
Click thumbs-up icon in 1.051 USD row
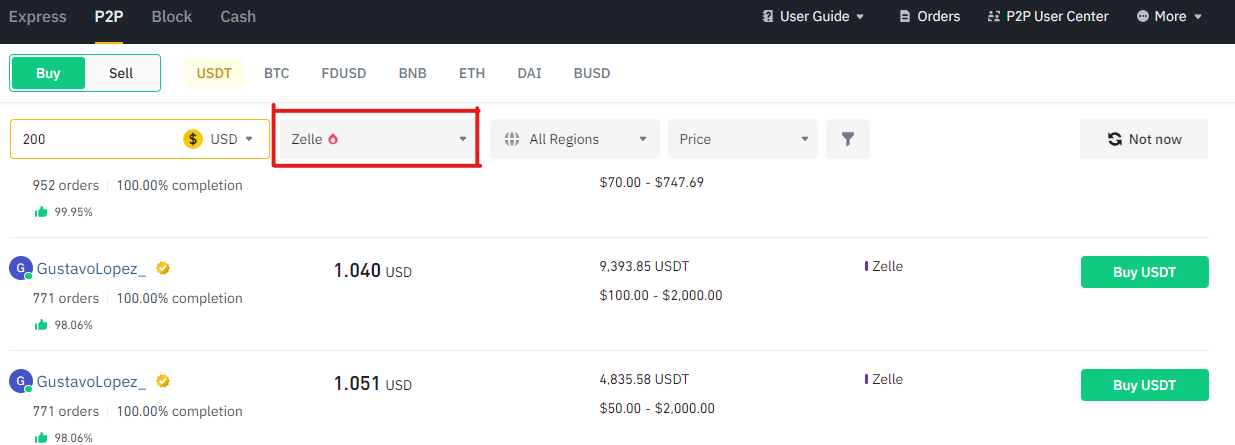point(41,437)
